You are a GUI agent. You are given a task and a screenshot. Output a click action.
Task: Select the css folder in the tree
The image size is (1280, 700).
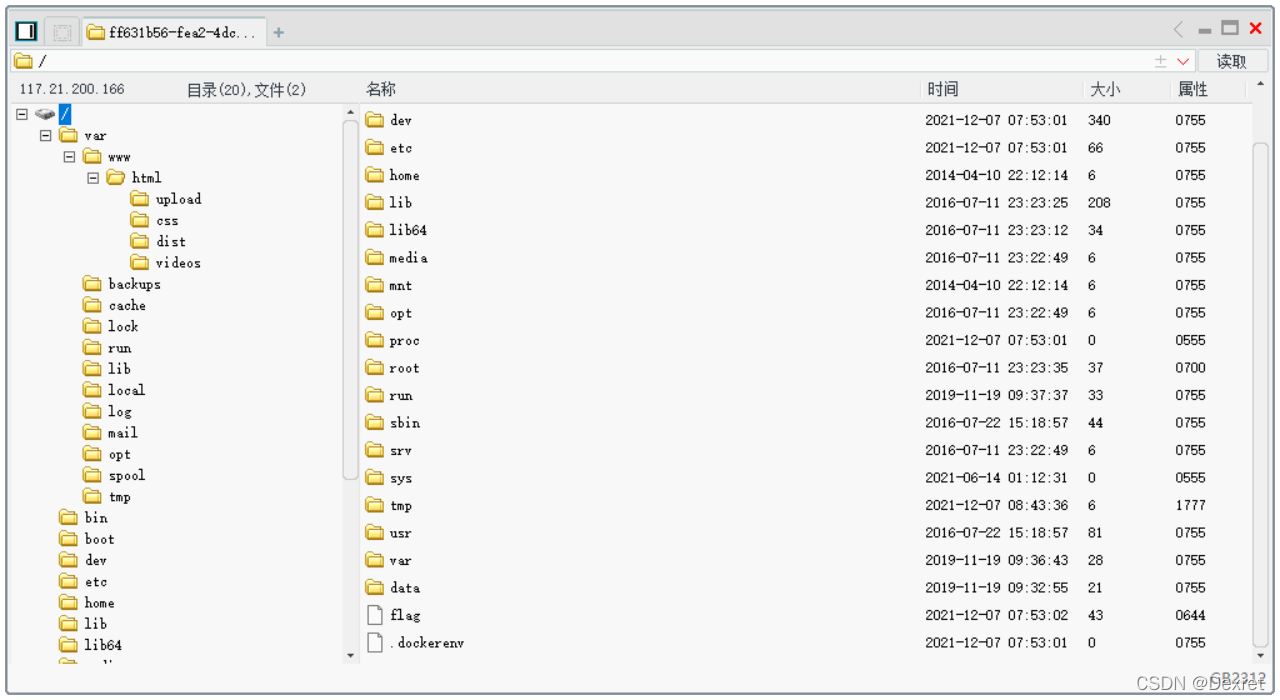pos(154,220)
